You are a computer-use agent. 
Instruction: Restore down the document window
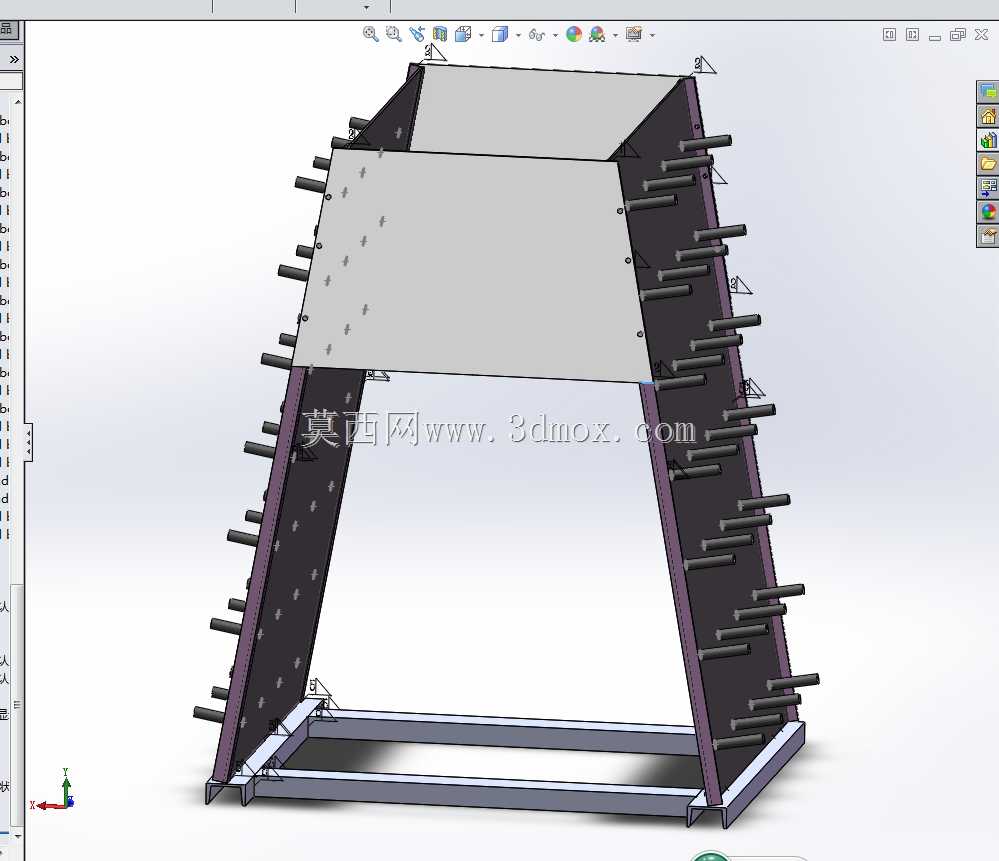(x=958, y=34)
